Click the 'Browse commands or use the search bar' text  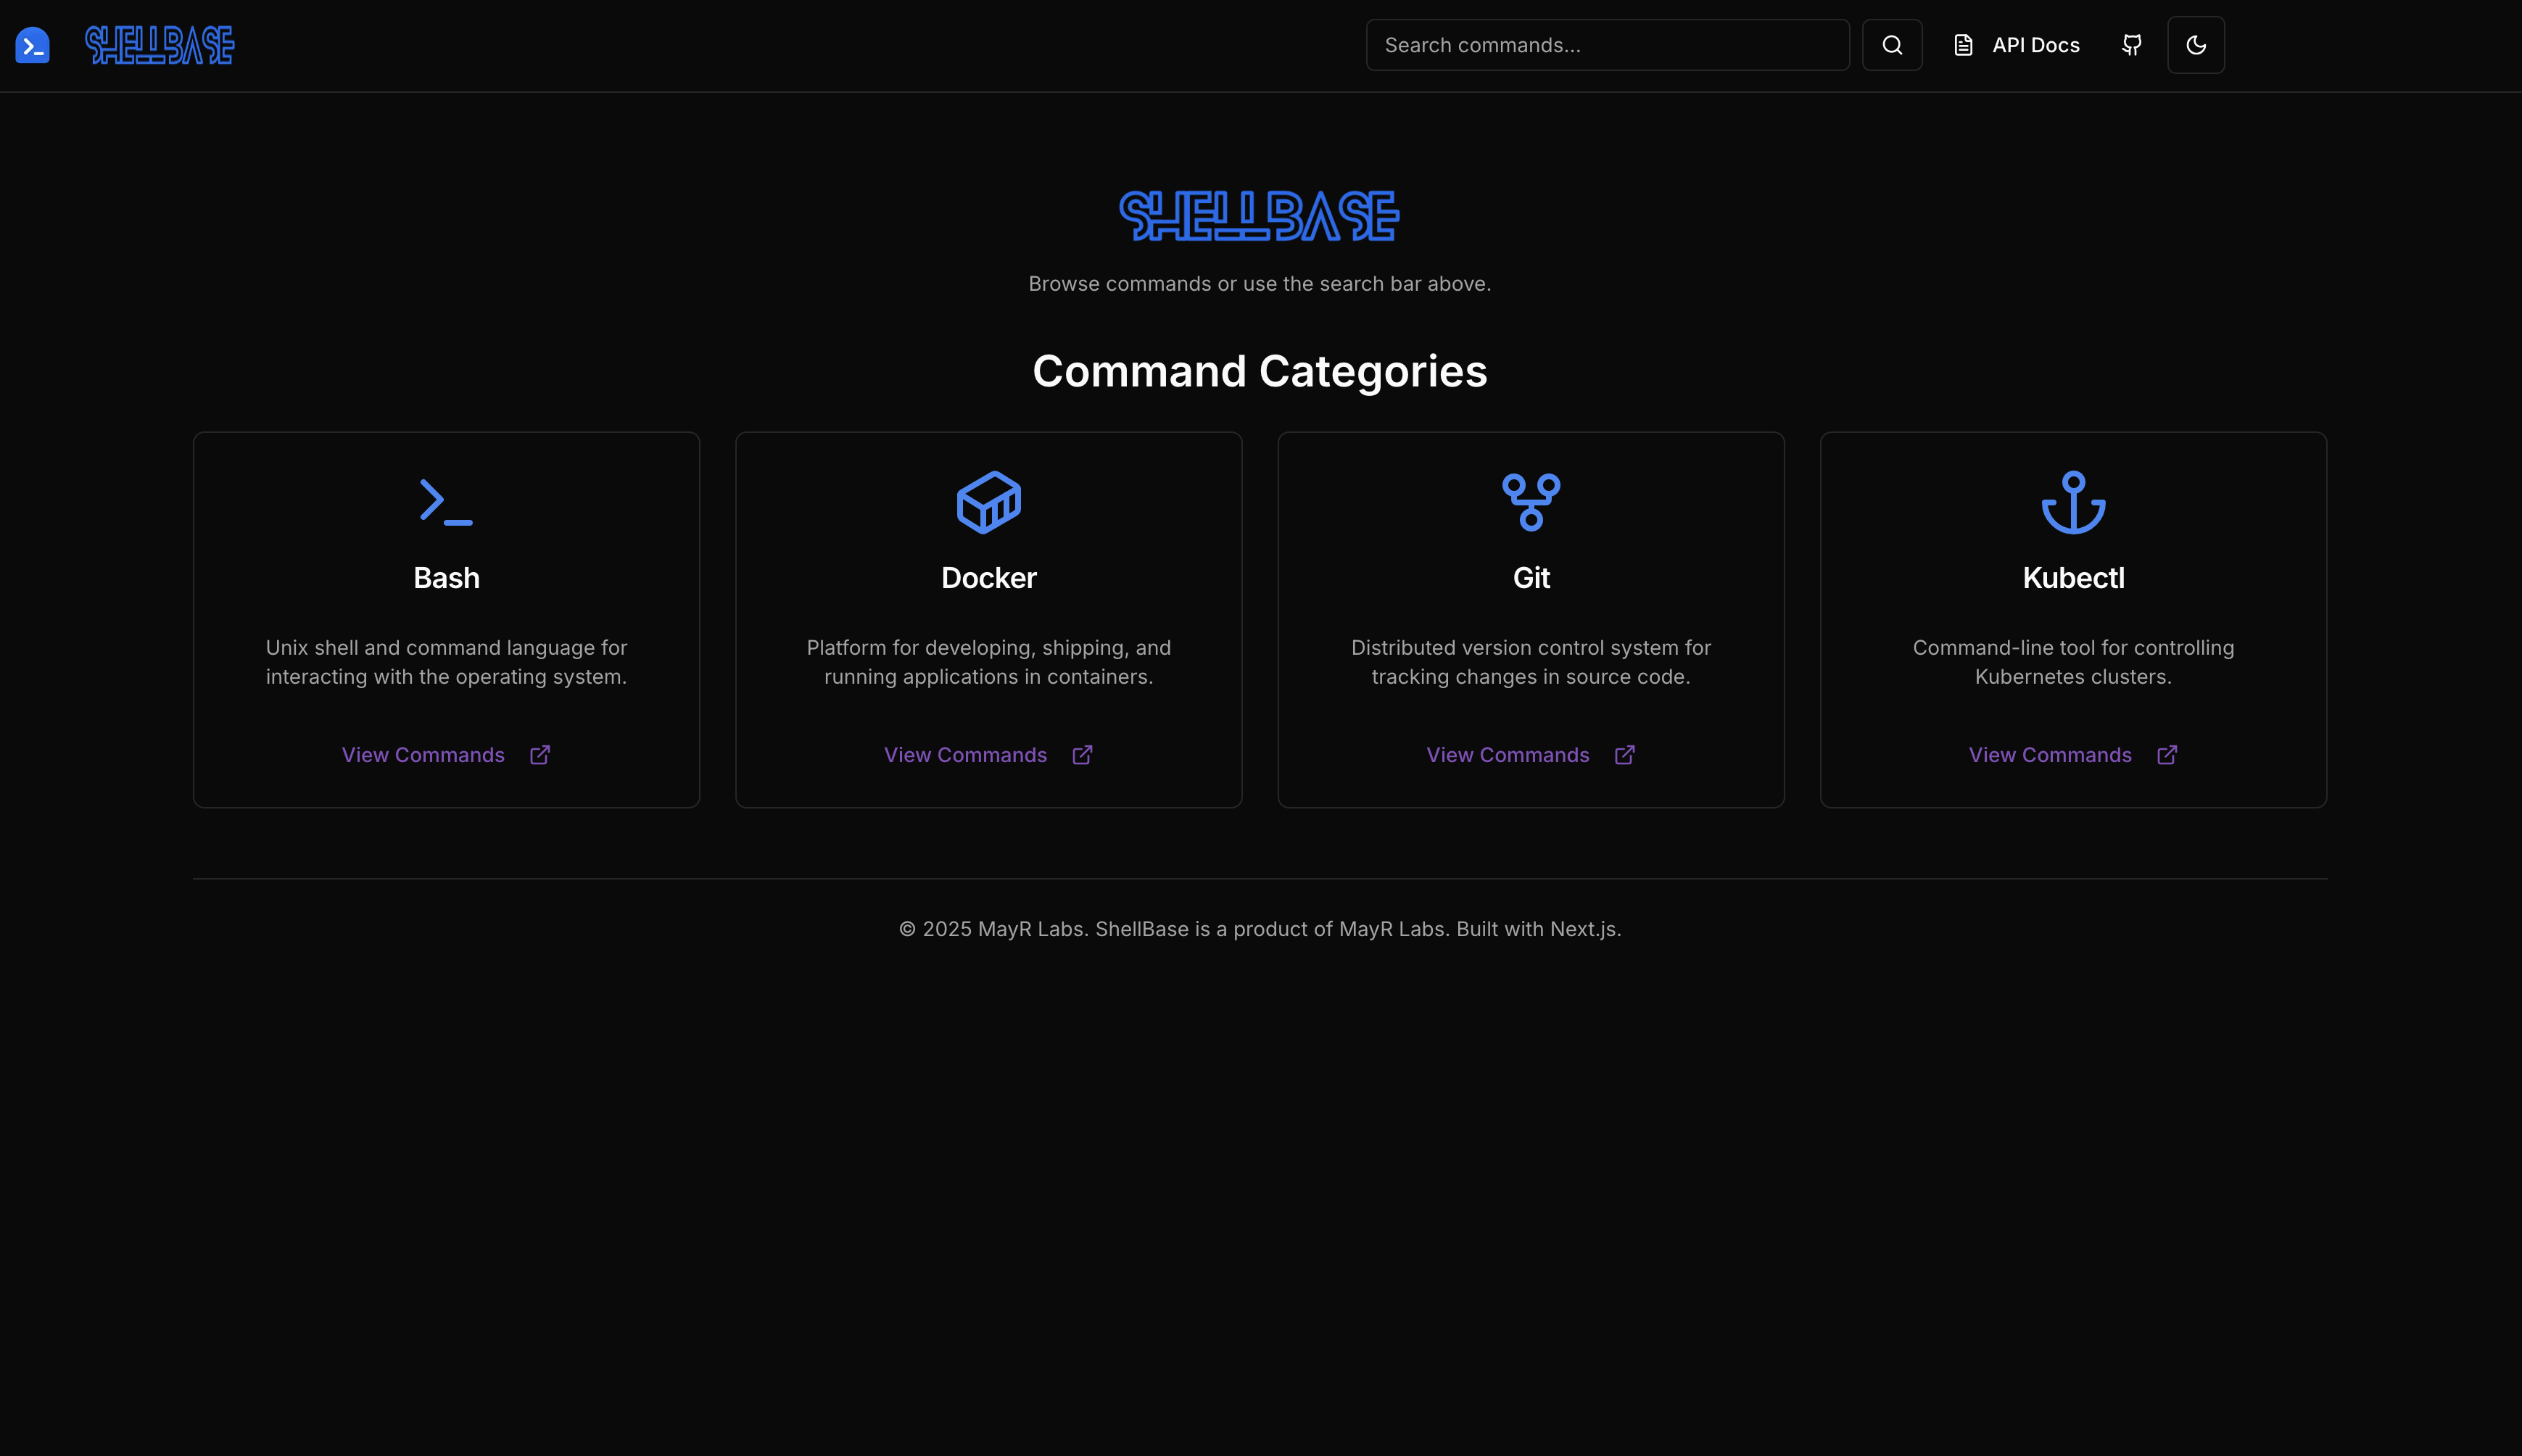1260,284
